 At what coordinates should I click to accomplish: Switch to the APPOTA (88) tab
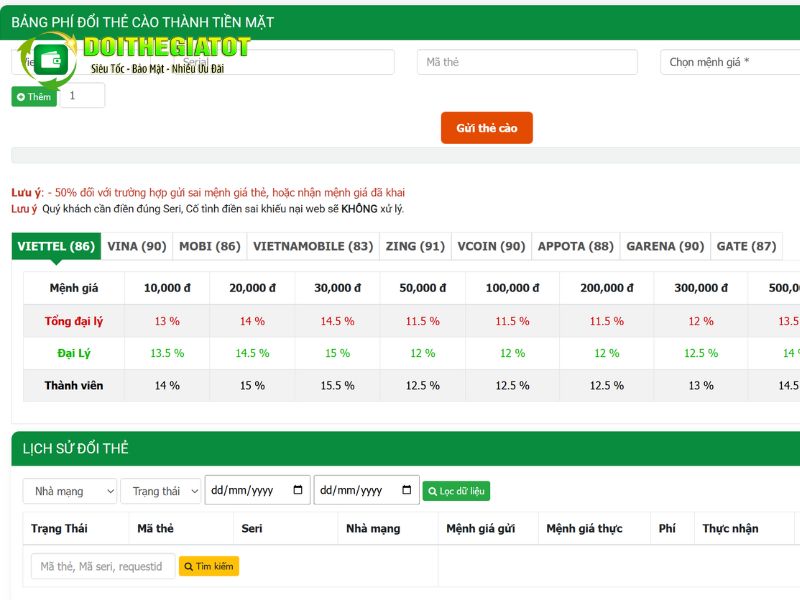point(576,246)
